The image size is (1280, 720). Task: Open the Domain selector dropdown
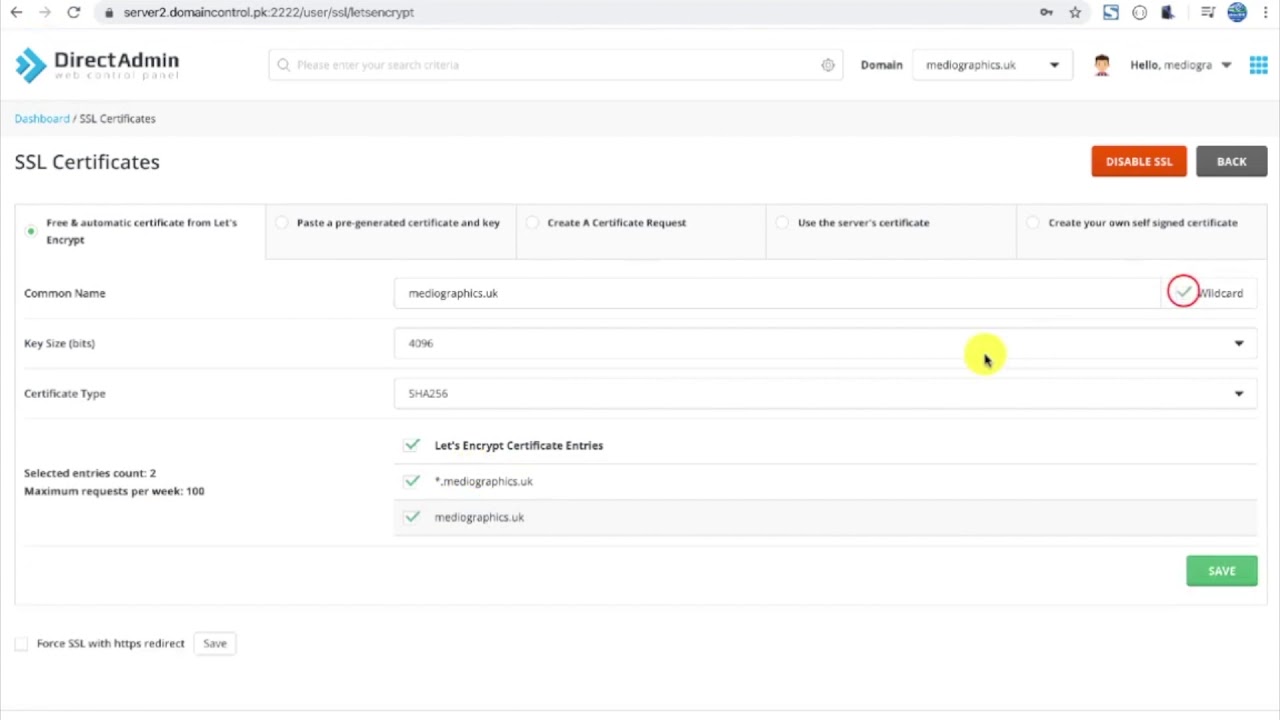990,65
